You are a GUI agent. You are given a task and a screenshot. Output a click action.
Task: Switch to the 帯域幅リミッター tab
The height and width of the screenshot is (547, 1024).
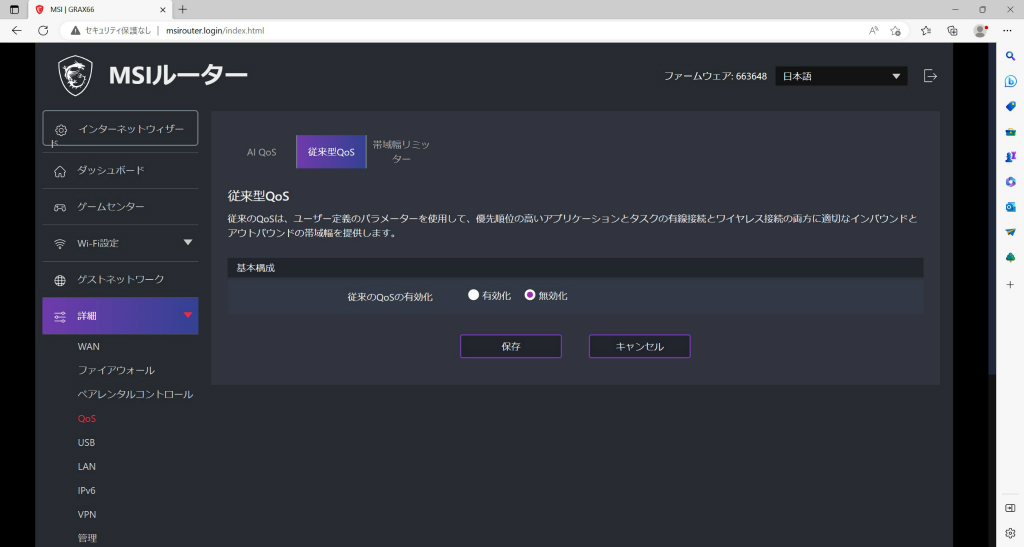(x=401, y=151)
